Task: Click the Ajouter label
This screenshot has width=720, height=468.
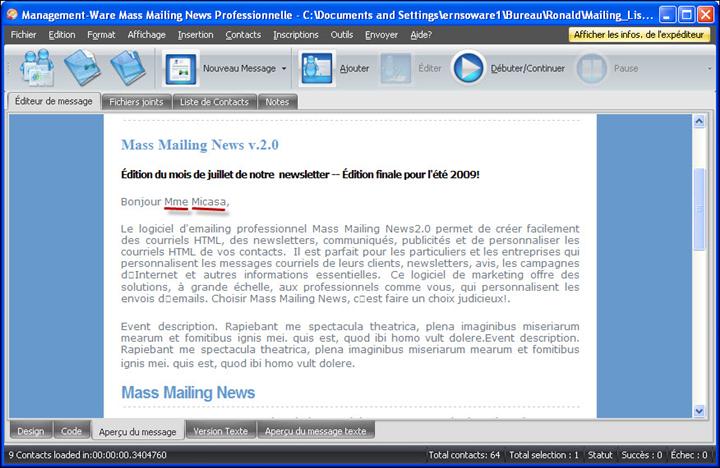Action: (354, 68)
